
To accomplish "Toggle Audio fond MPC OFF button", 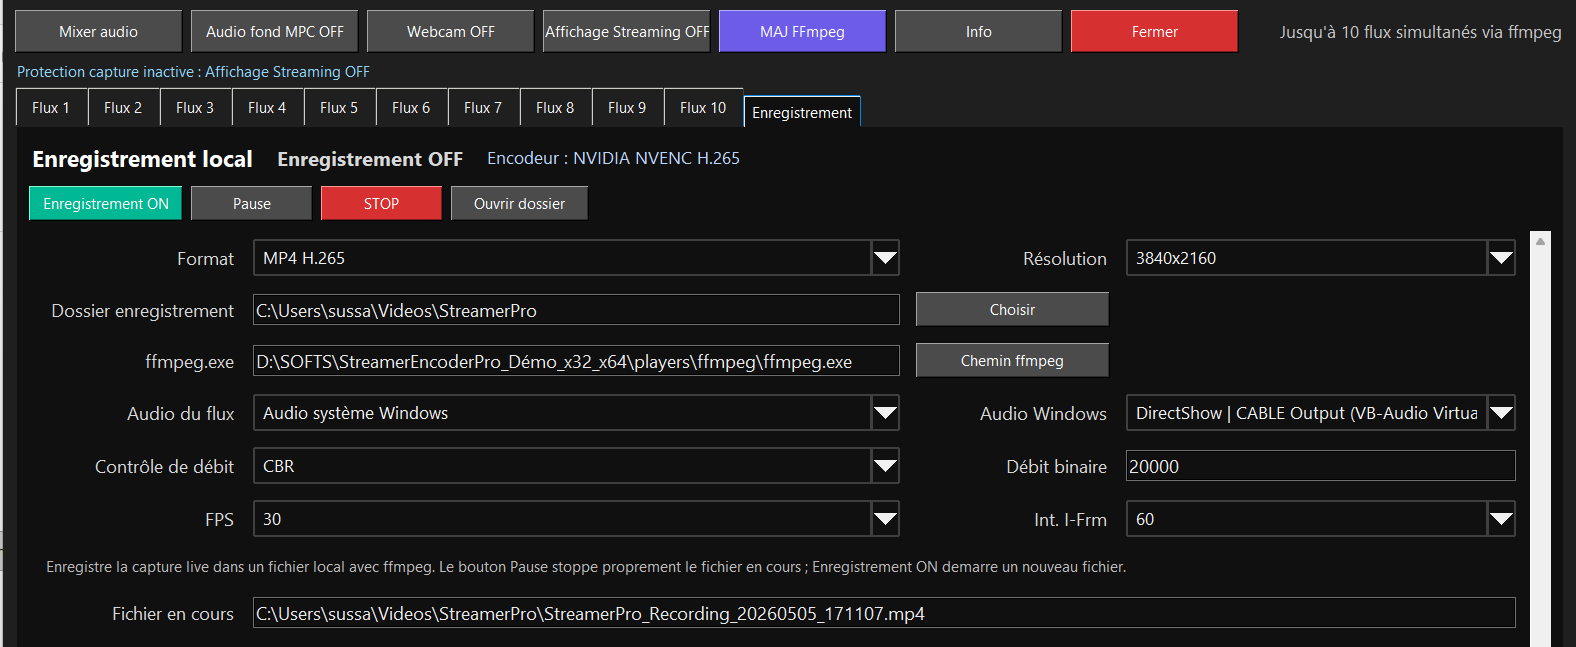I will click(x=275, y=31).
